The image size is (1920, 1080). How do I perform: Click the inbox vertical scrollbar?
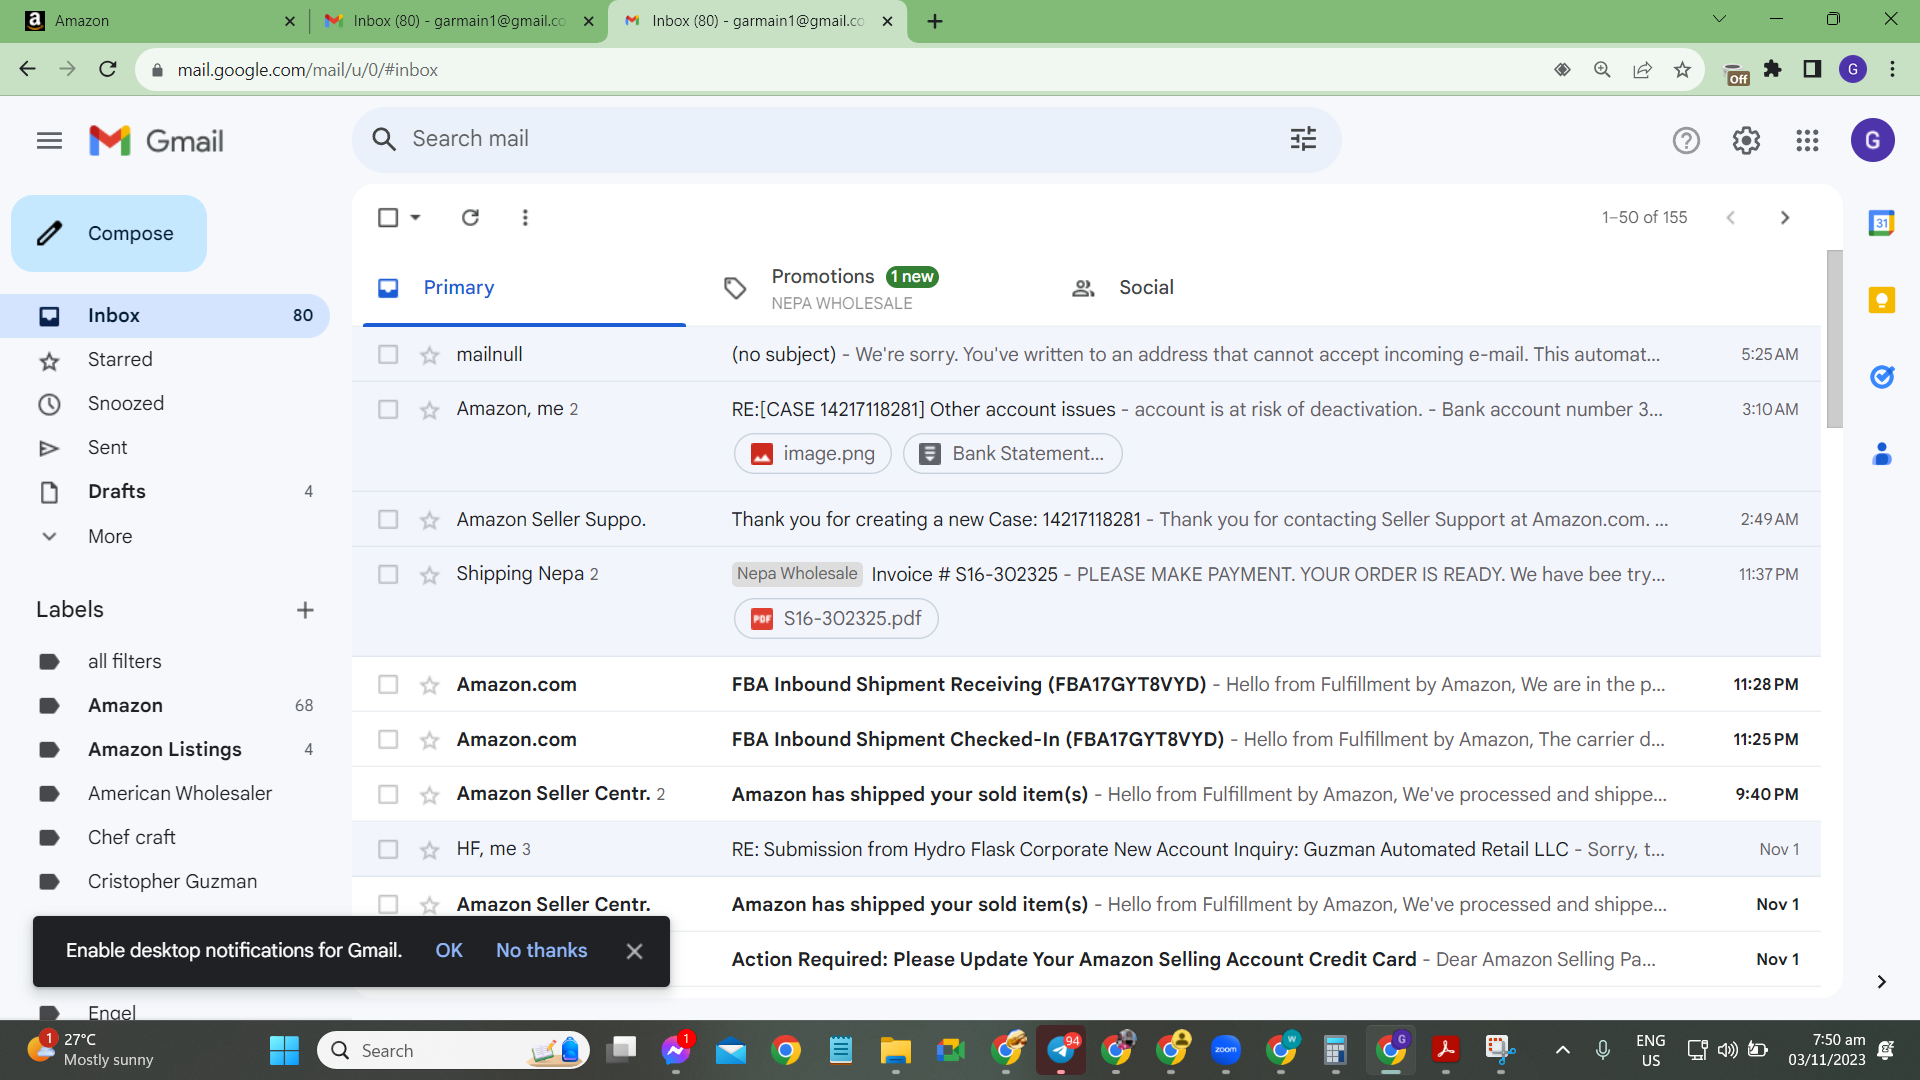click(1833, 340)
